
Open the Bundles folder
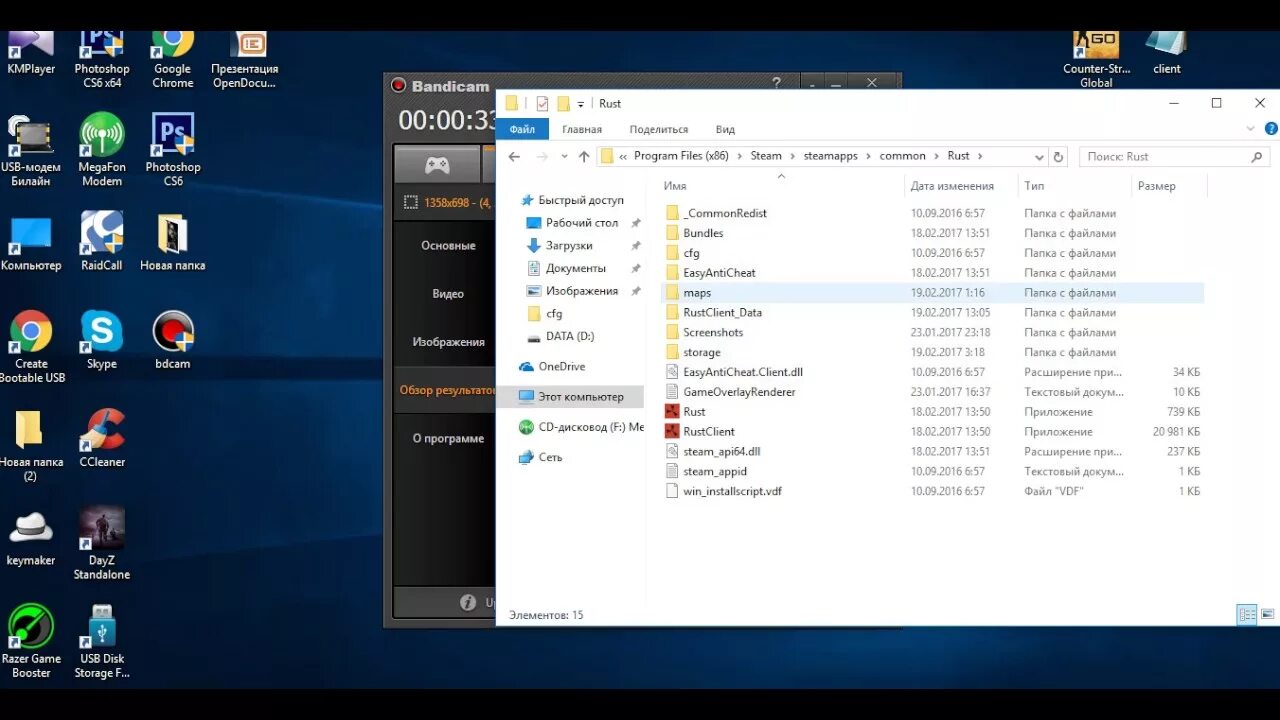pos(703,233)
